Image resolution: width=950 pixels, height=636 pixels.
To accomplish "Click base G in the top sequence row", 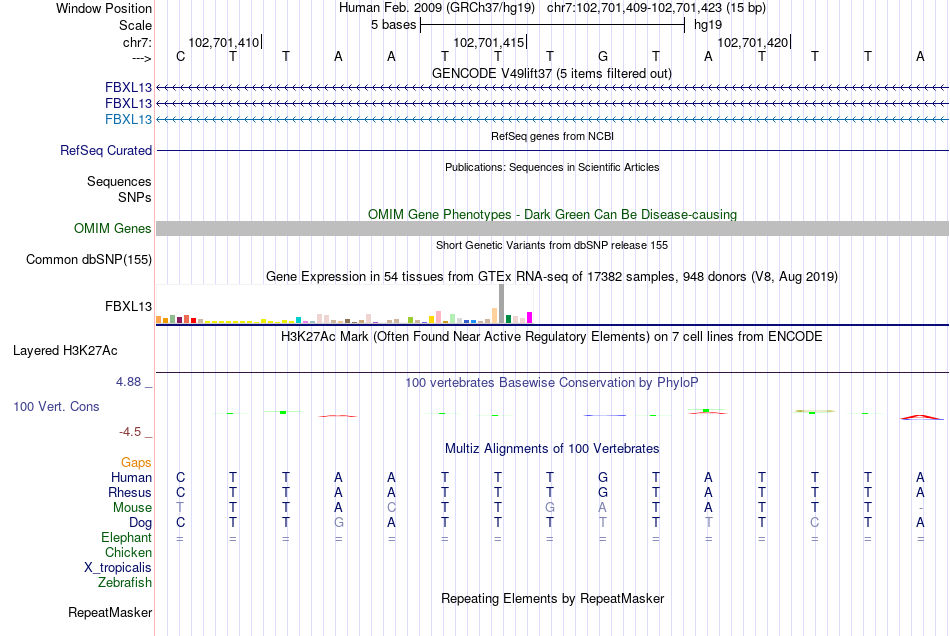I will pos(603,56).
